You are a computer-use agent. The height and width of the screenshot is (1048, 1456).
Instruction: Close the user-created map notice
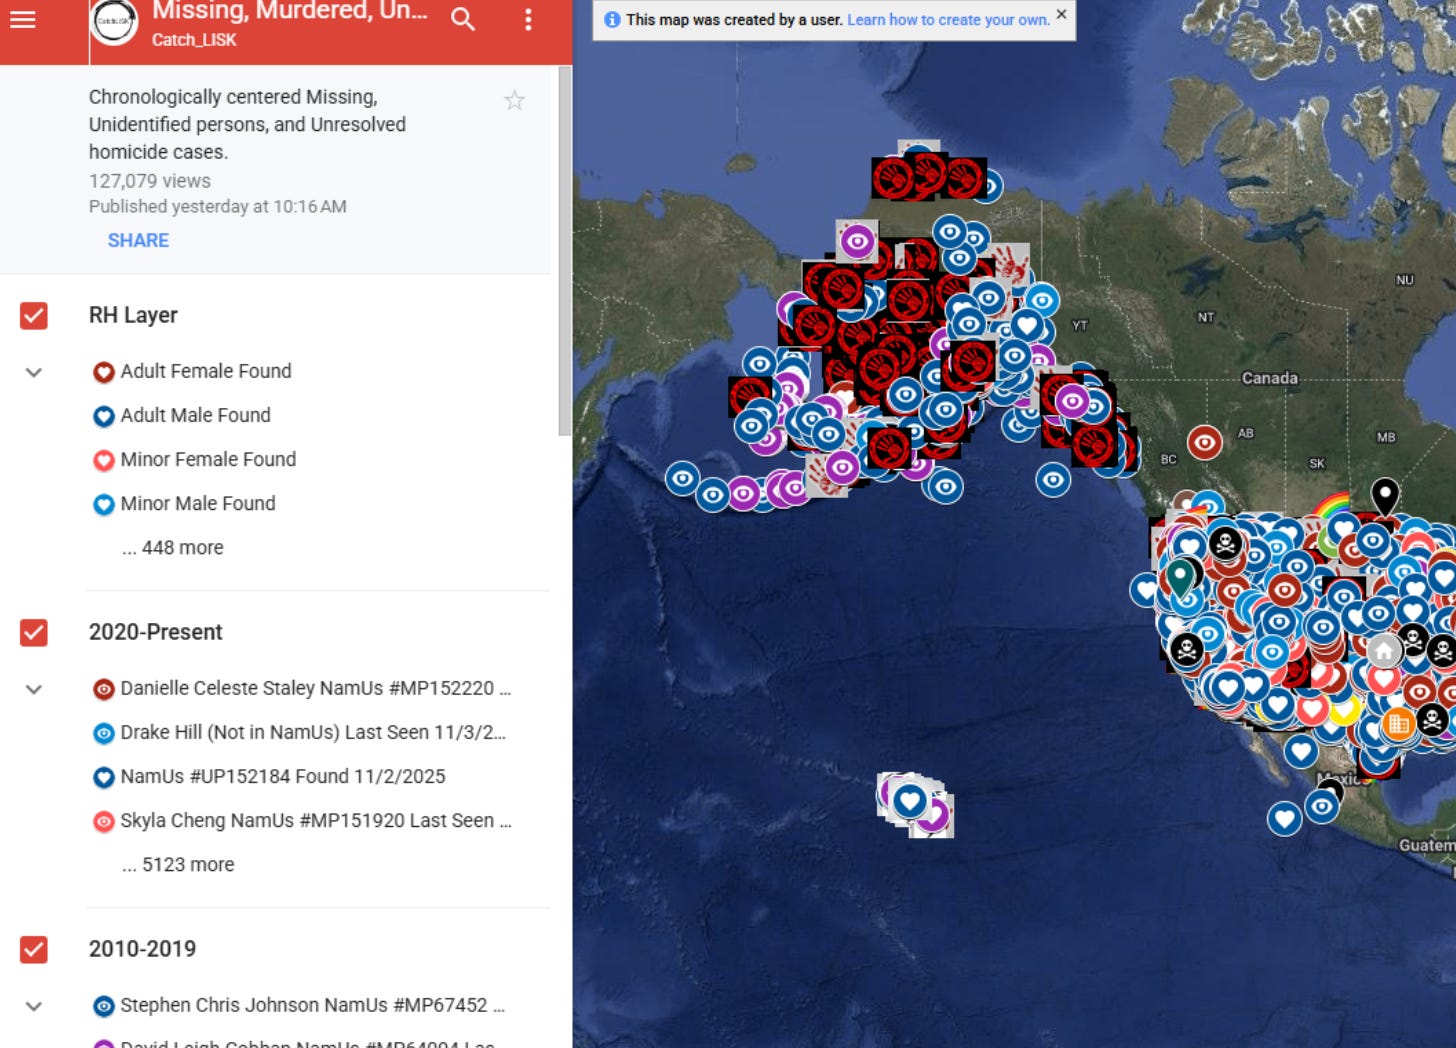tap(1061, 14)
